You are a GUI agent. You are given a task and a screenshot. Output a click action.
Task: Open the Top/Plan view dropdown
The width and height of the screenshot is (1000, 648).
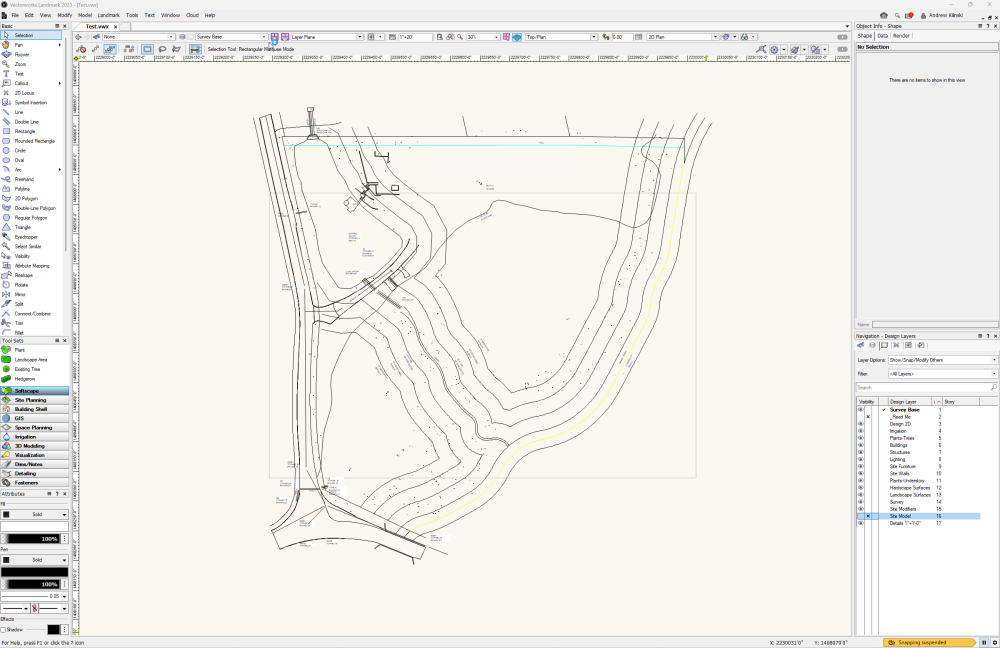pyautogui.click(x=594, y=36)
